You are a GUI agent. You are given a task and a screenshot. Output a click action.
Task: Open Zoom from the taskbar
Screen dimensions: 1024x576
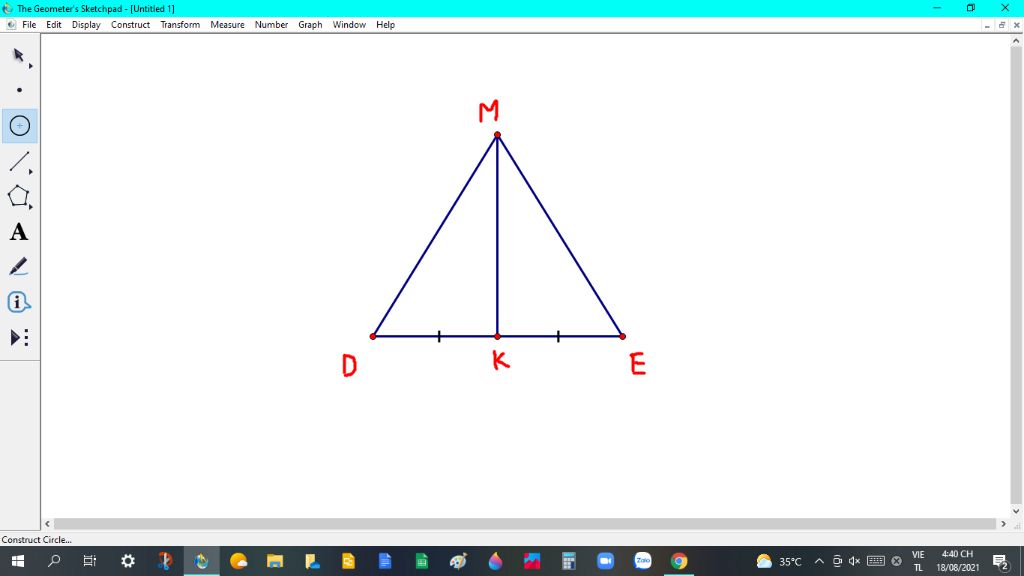coord(605,561)
